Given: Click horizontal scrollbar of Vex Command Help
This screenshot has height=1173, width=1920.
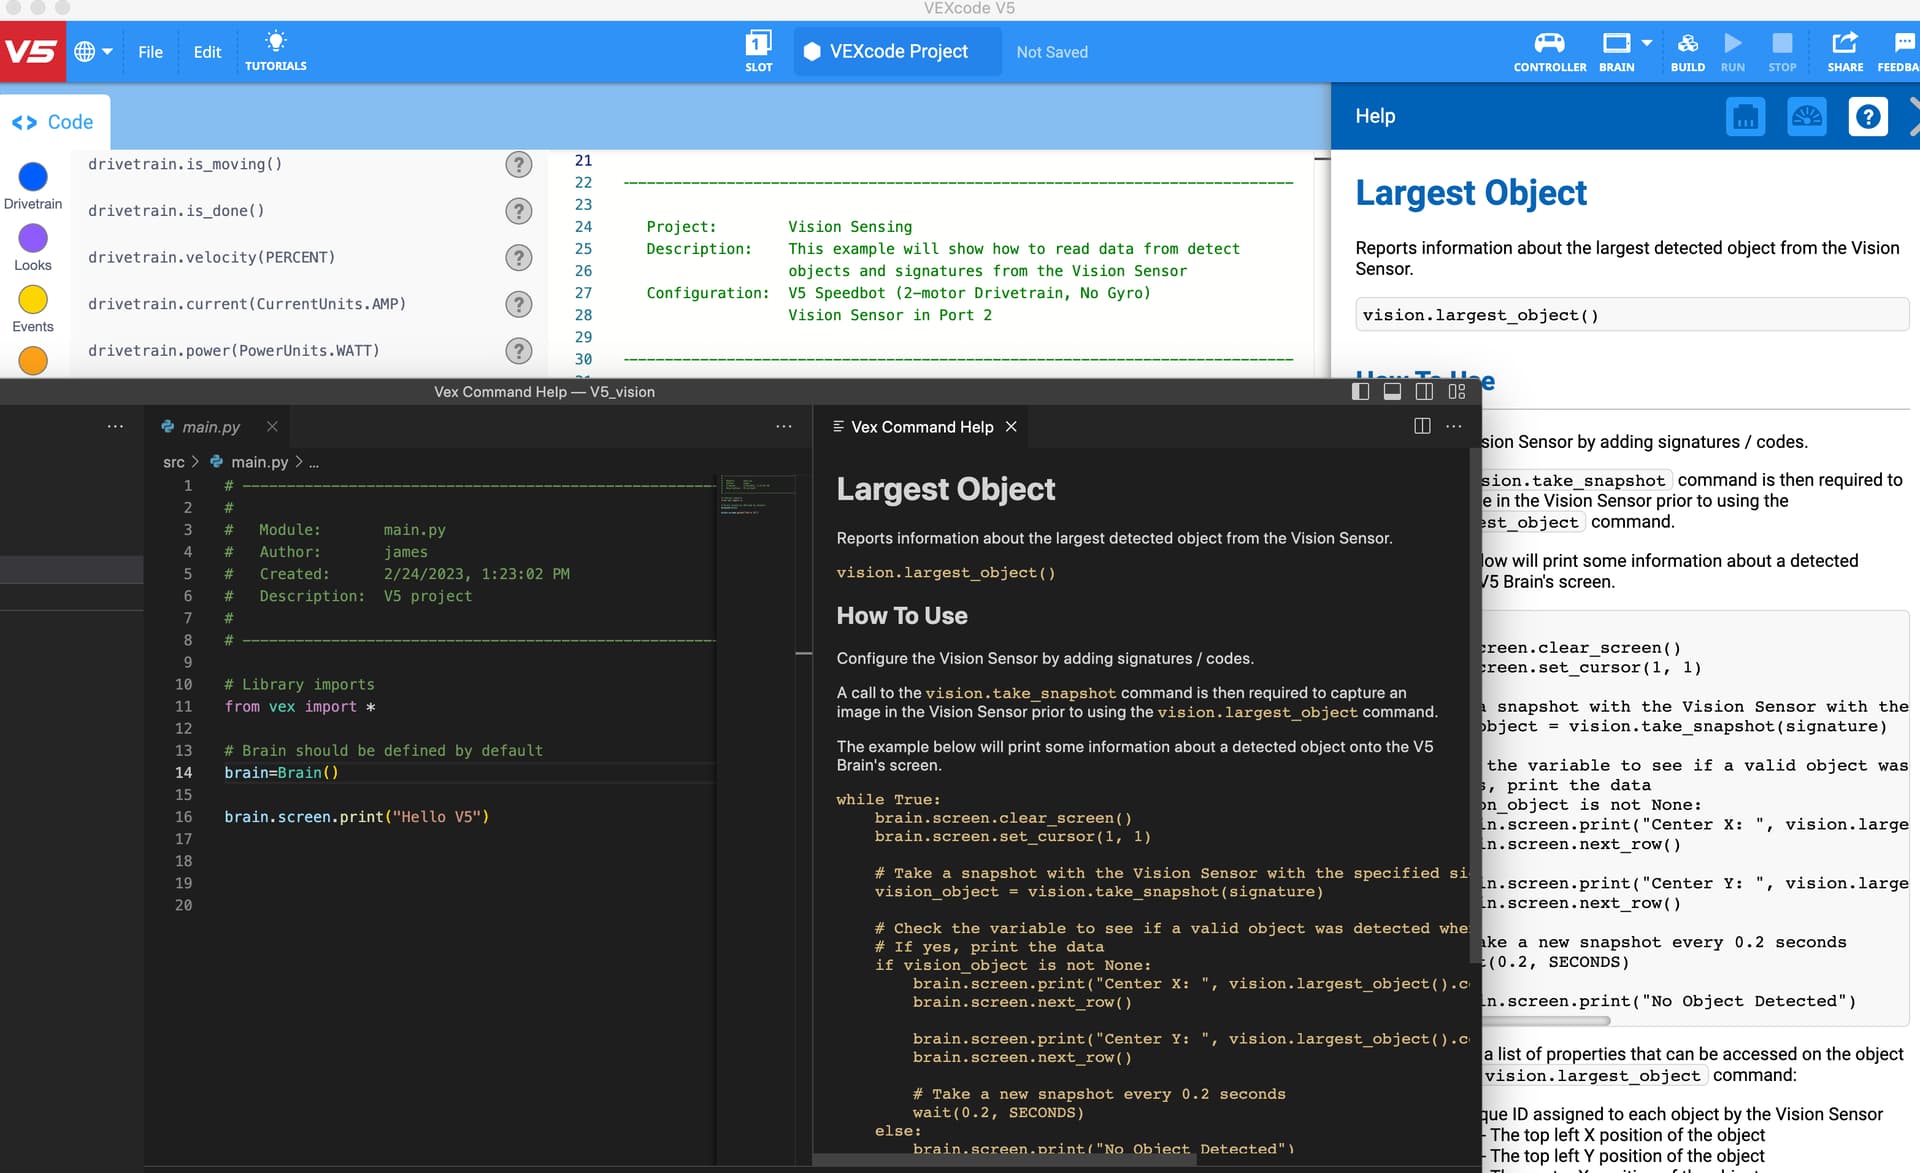Looking at the screenshot, I should coord(1004,1160).
